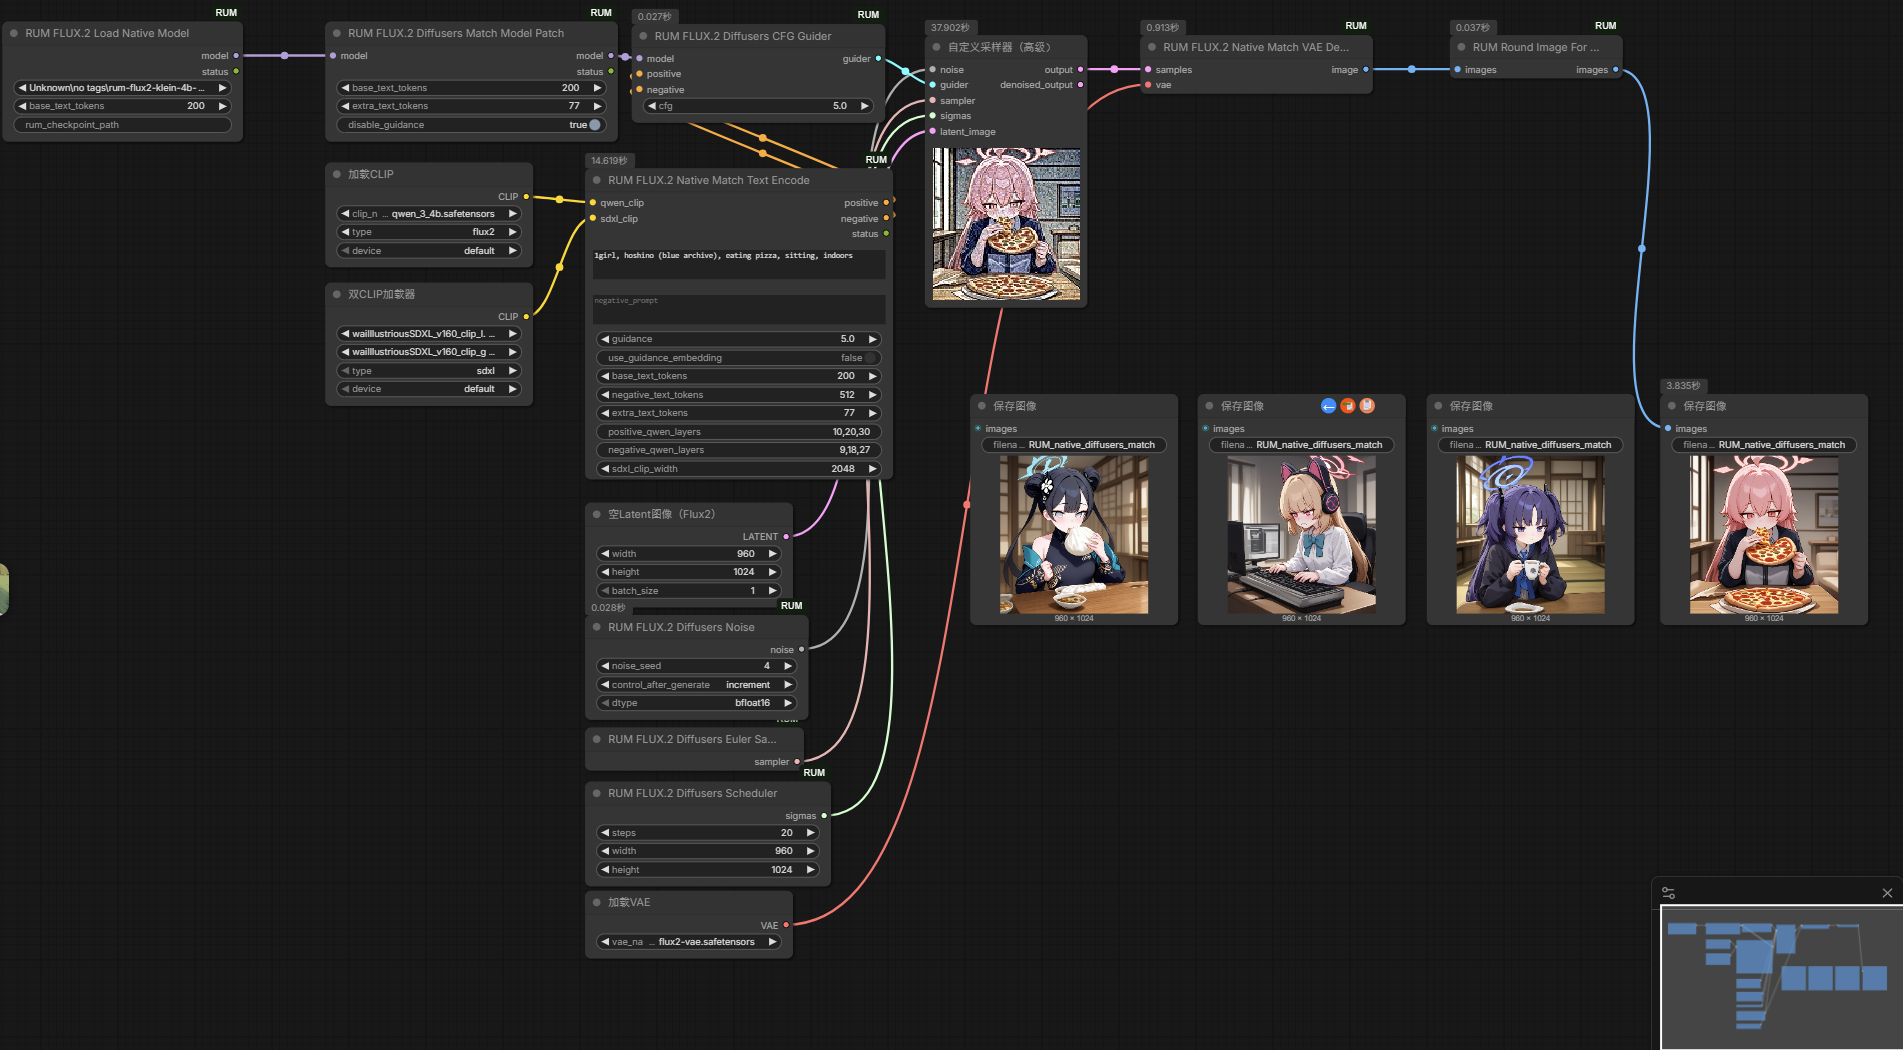Decrease the noise_seed value
The image size is (1903, 1050).
[x=605, y=666]
